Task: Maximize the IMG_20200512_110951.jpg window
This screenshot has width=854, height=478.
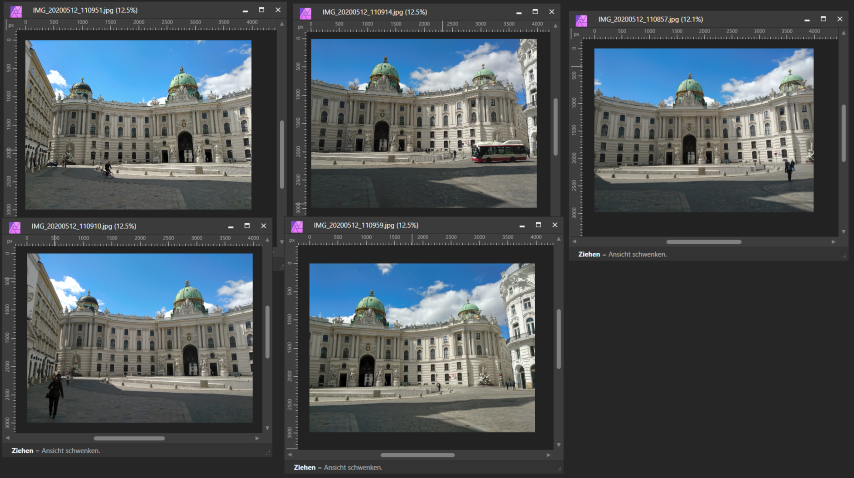Action: click(x=261, y=10)
